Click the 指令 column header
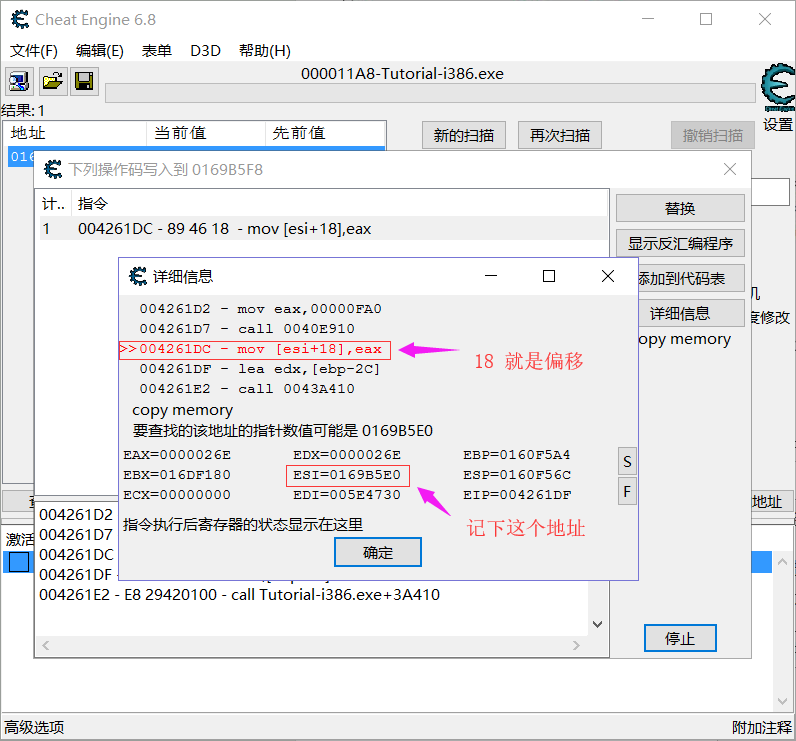Screen dimensions: 796x741 tap(92, 204)
